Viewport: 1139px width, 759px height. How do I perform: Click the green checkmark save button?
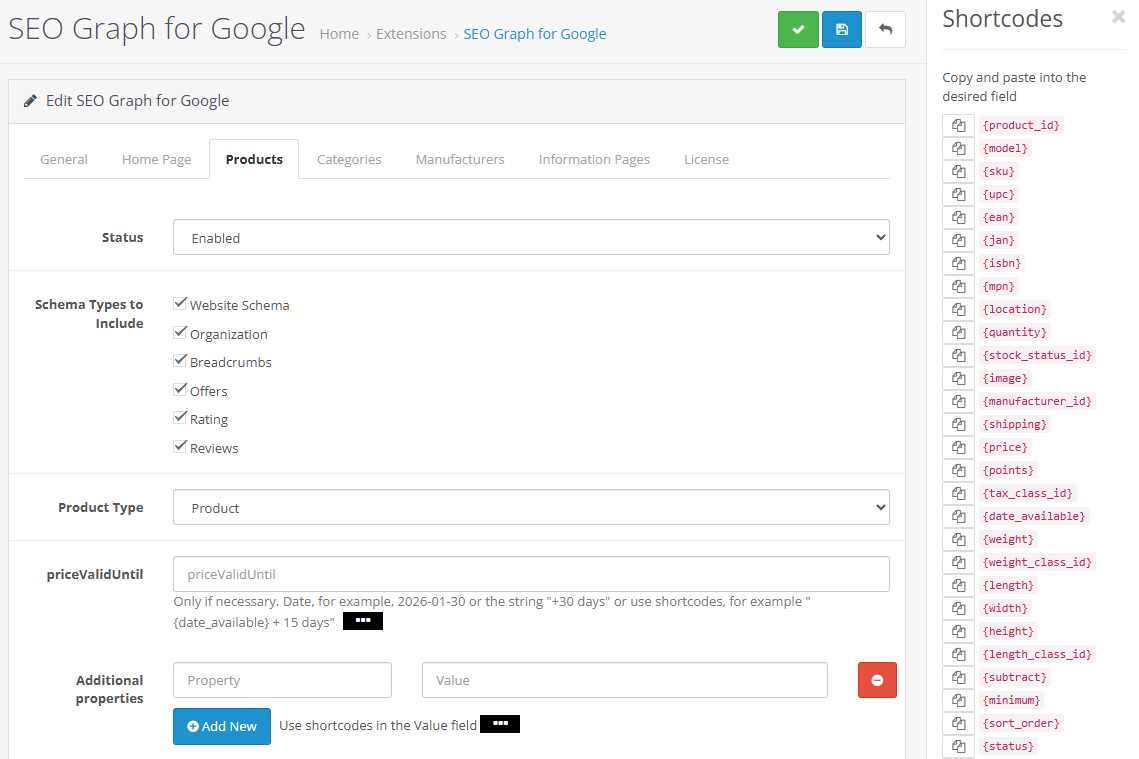coord(798,30)
